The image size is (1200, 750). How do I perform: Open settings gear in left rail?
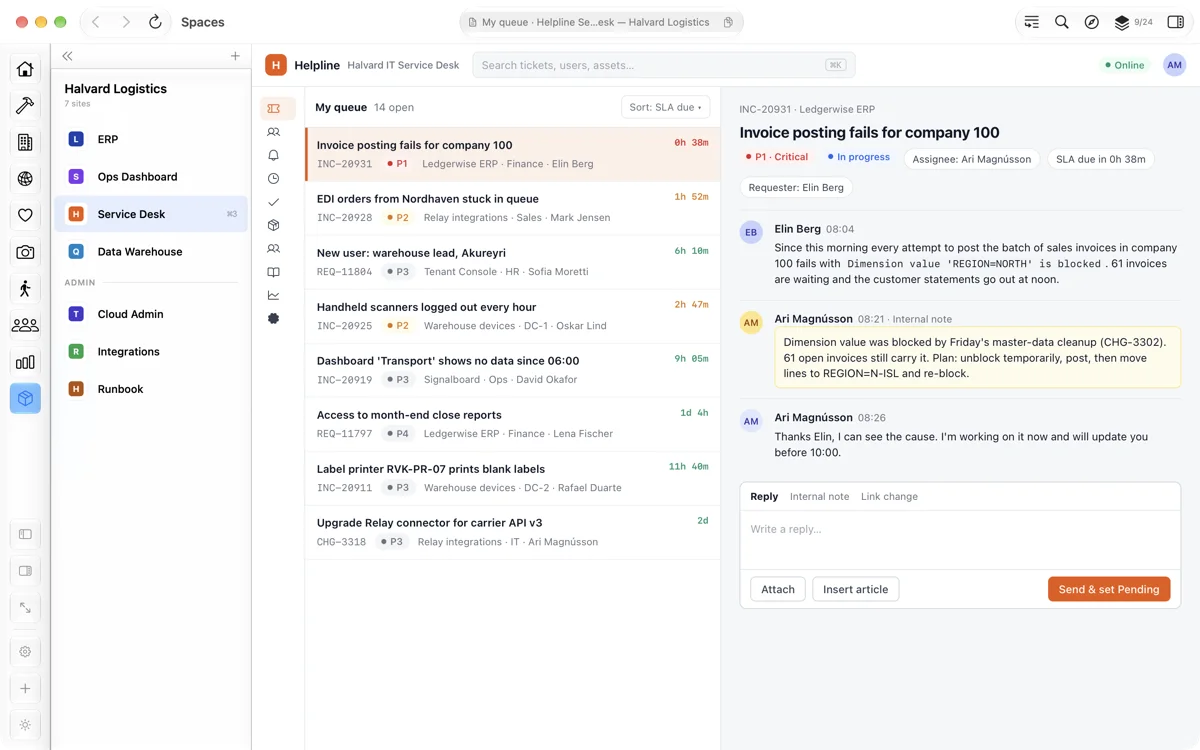tap(25, 652)
